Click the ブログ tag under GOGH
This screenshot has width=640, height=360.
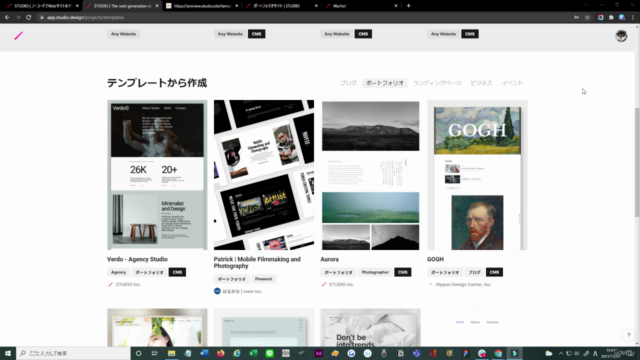click(x=474, y=272)
